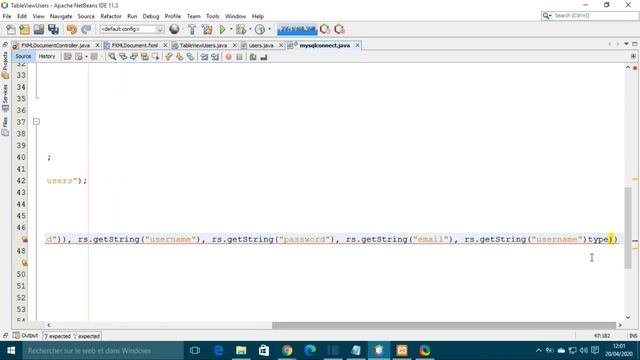The height and width of the screenshot is (360, 640).
Task: Click the Find Selection magnifier icon
Action: (112, 57)
